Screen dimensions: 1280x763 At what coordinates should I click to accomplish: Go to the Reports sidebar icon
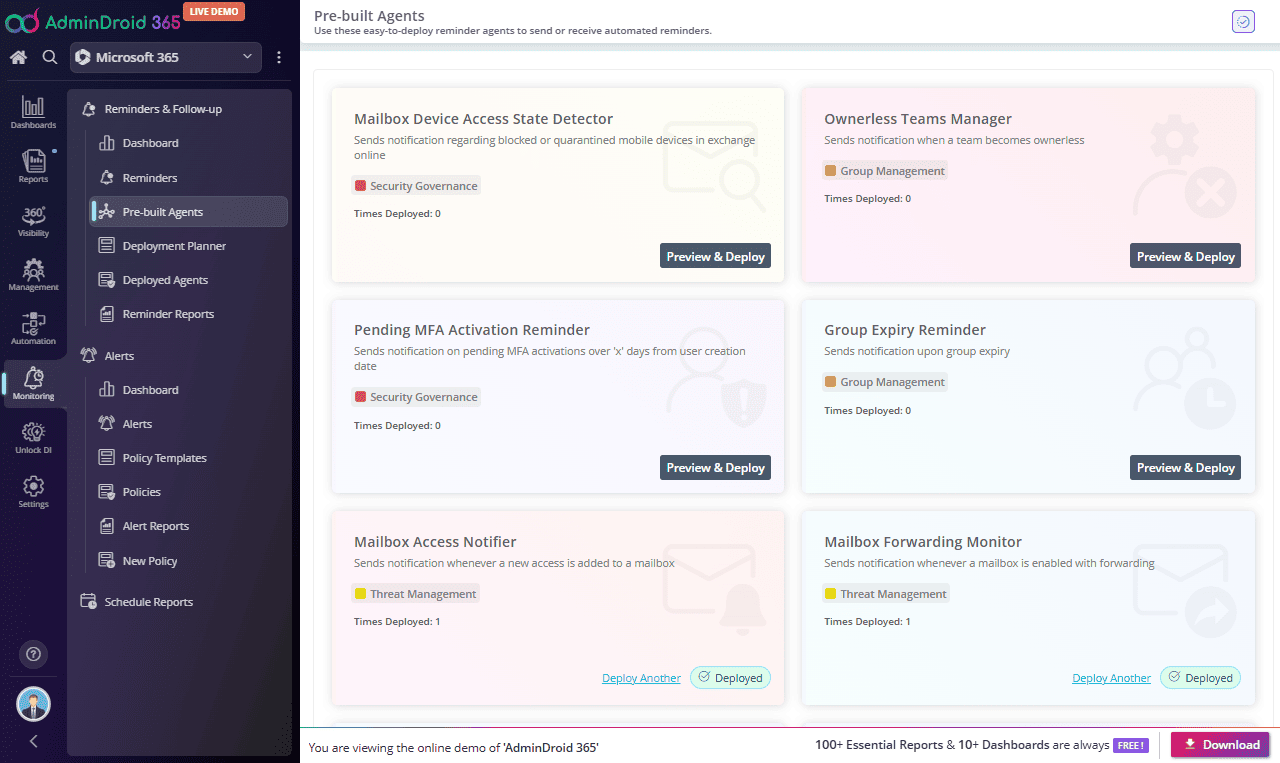coord(33,166)
